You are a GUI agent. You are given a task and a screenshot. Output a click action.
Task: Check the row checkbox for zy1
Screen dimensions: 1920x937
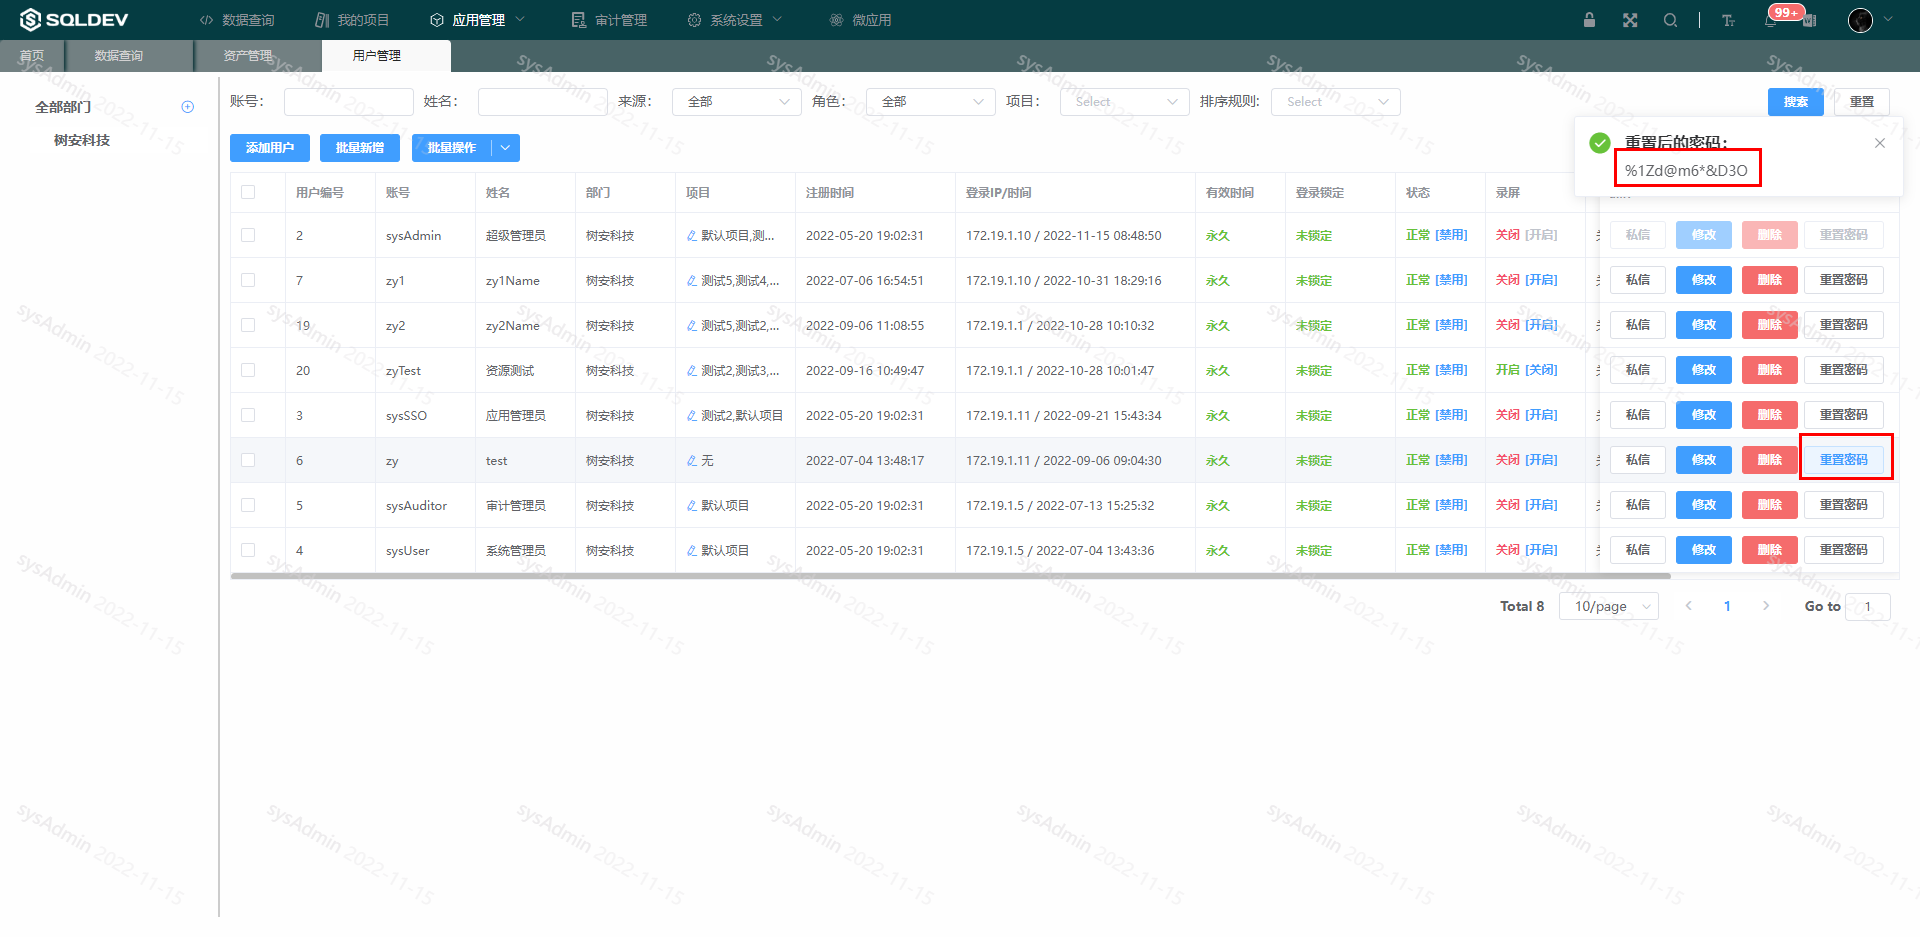pyautogui.click(x=248, y=280)
